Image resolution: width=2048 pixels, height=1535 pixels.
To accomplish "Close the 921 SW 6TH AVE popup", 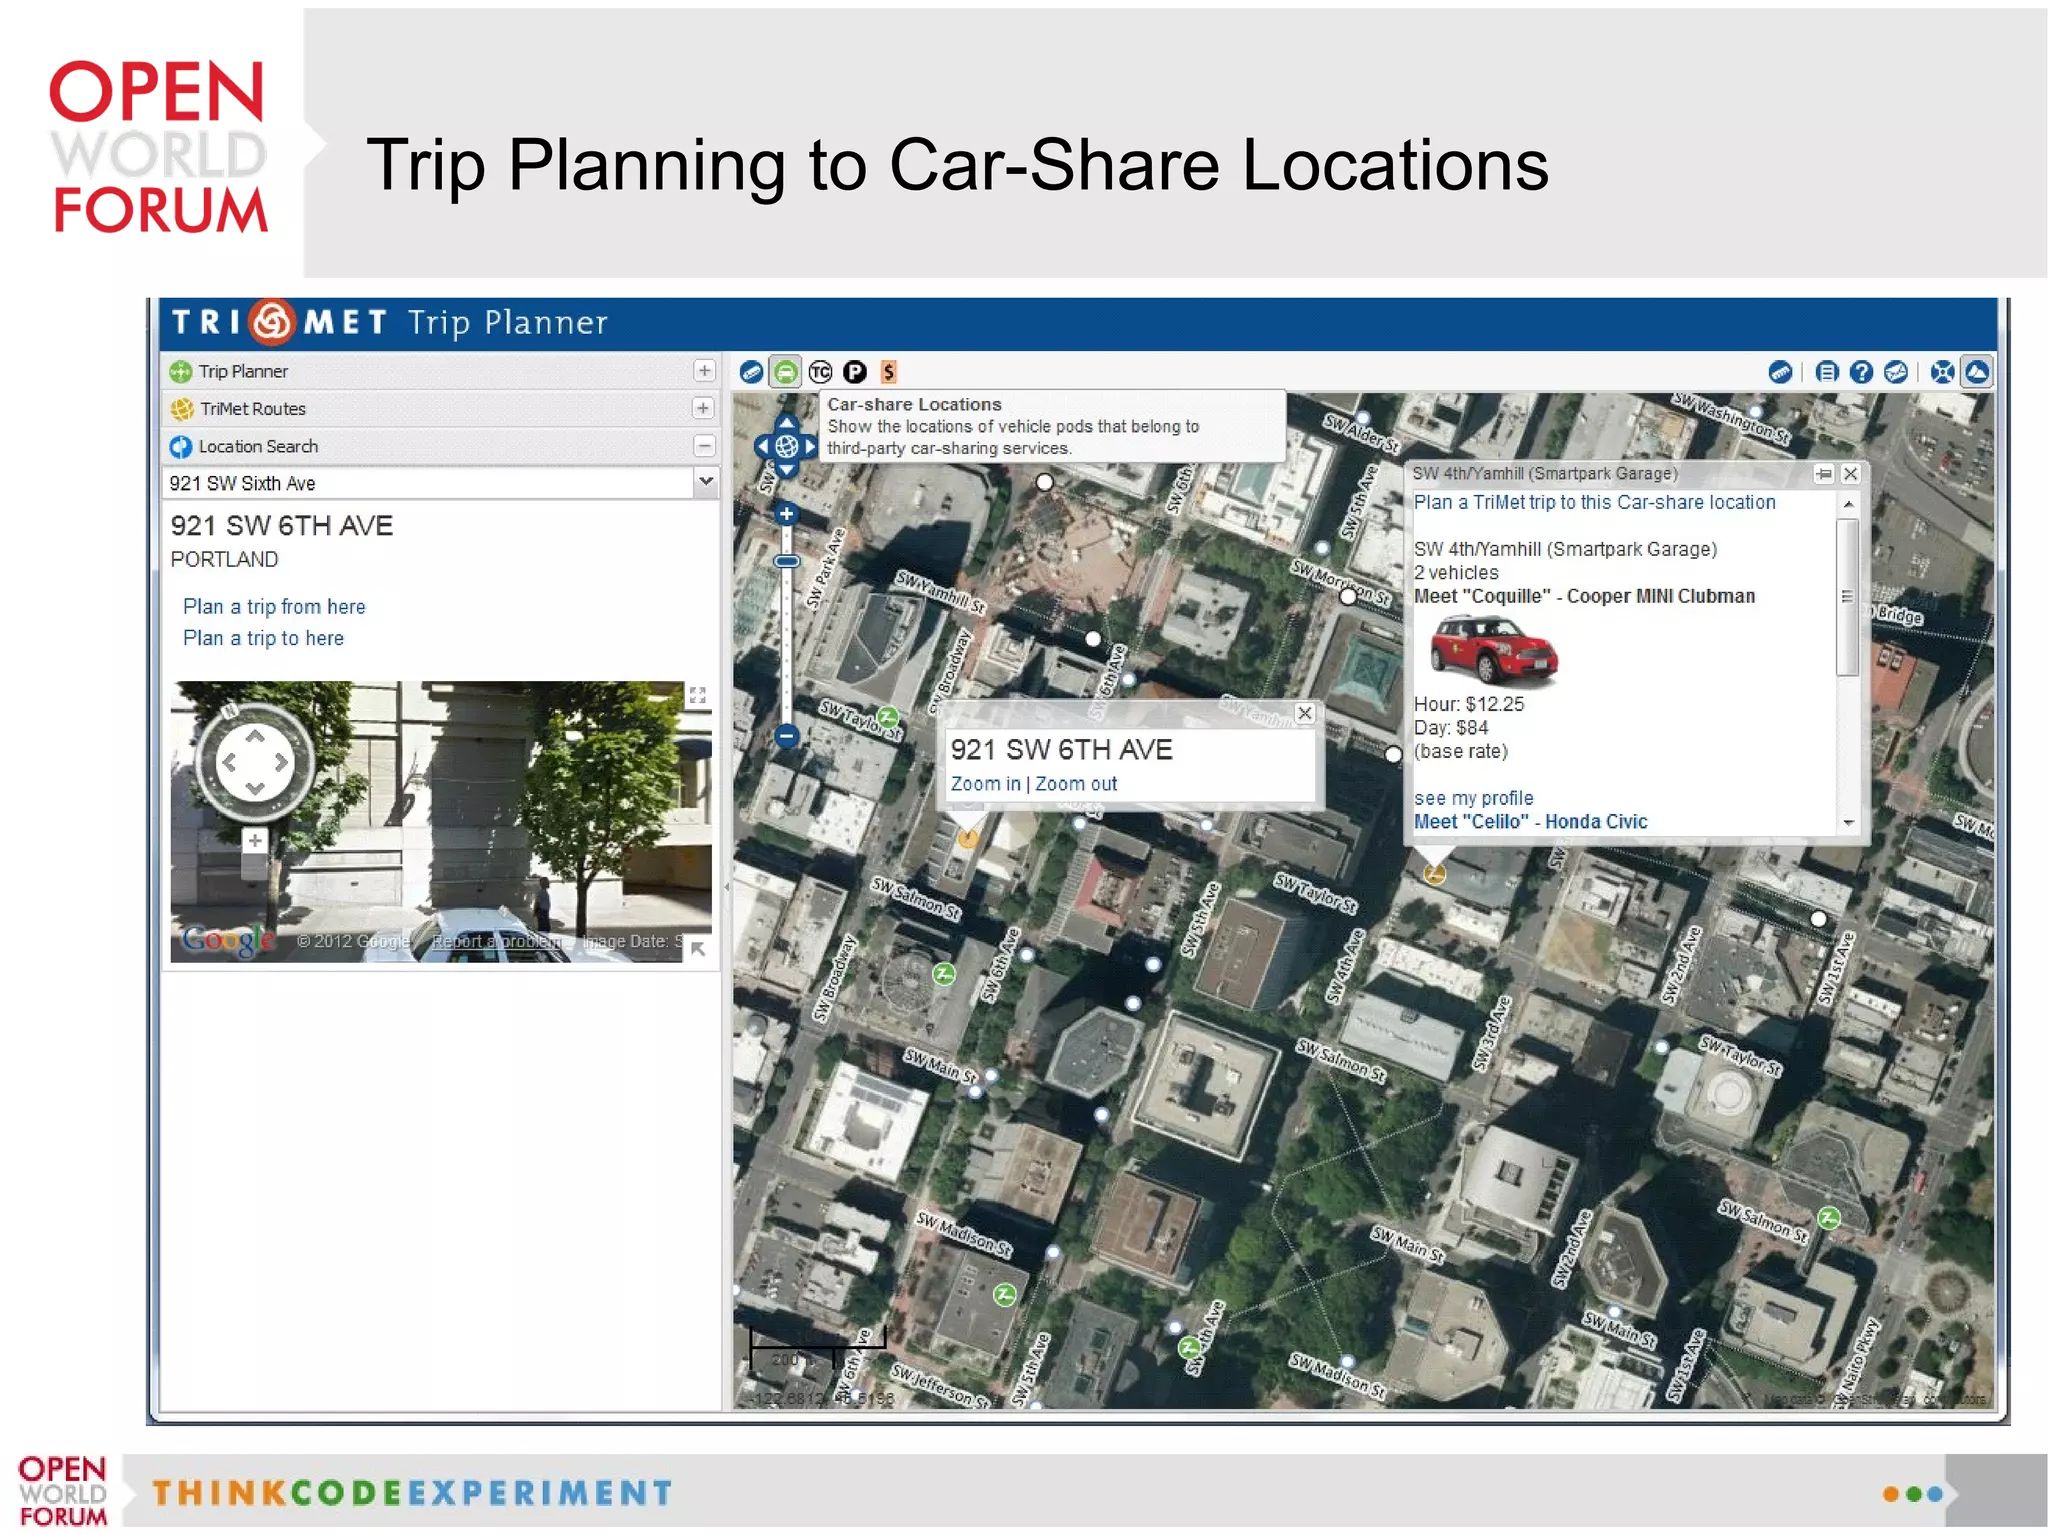I will (1305, 712).
